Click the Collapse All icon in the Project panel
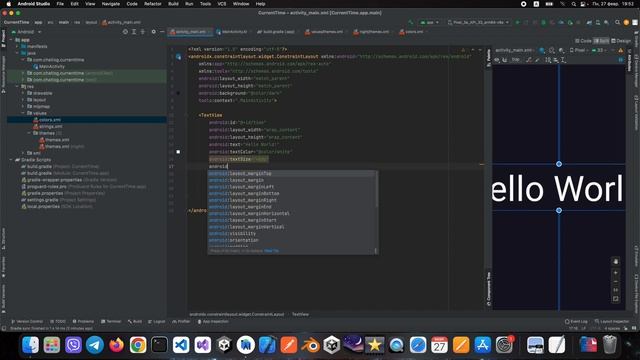 point(142,31)
